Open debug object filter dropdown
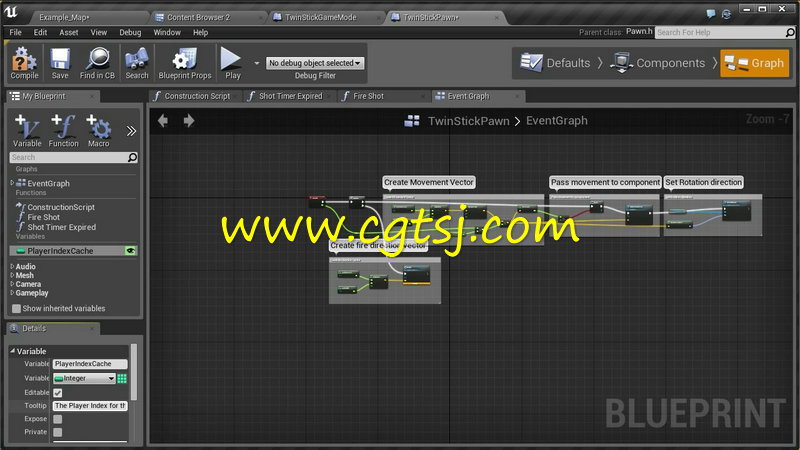This screenshot has width=800, height=450. pos(315,63)
